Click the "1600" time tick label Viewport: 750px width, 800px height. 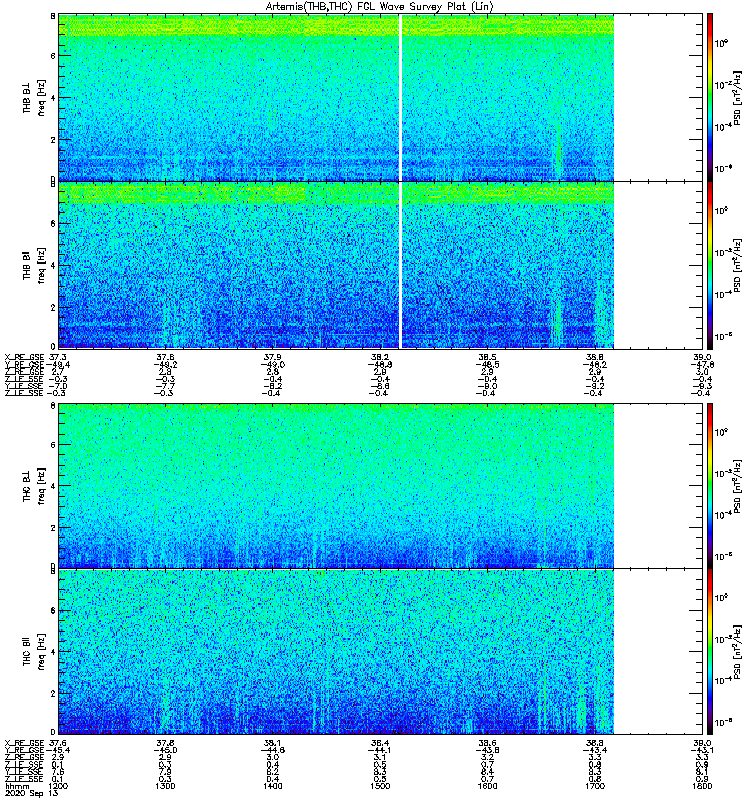tap(487, 786)
